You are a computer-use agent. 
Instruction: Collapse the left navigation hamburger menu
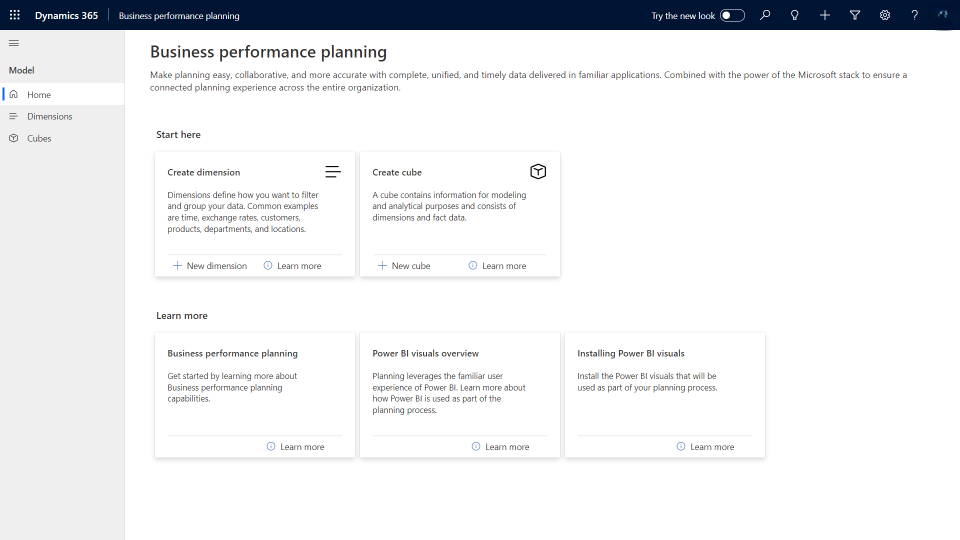[13, 43]
